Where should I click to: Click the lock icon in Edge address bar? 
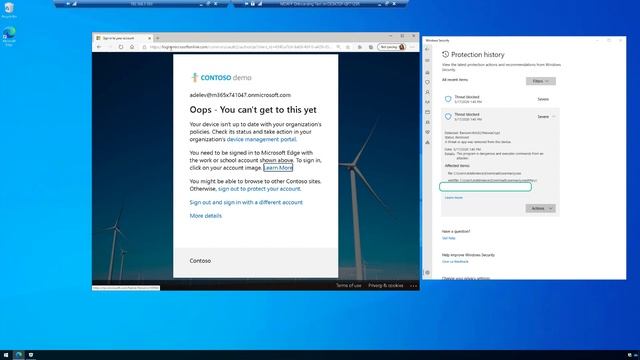(144, 47)
